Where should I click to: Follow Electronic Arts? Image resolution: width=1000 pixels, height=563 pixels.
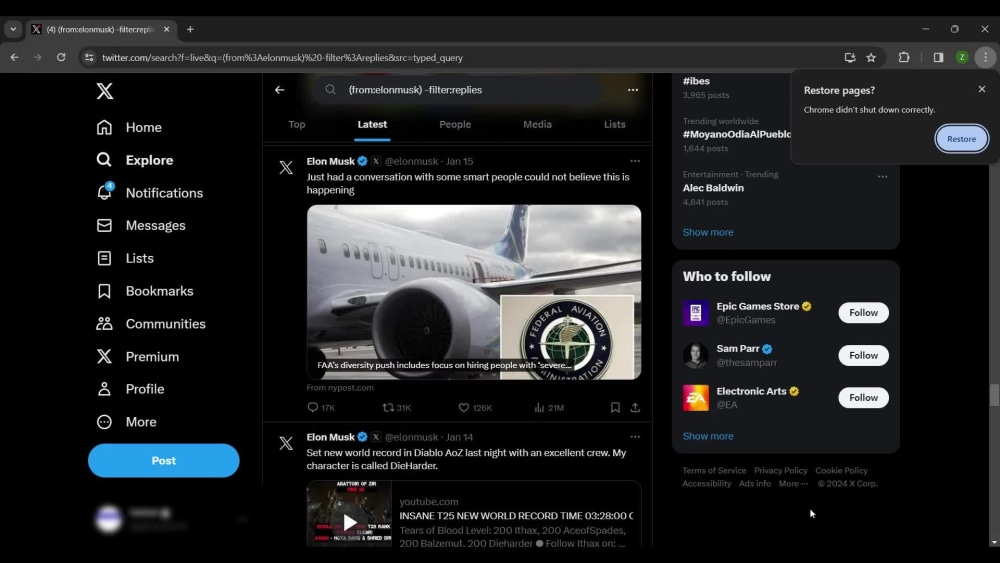[x=863, y=398]
